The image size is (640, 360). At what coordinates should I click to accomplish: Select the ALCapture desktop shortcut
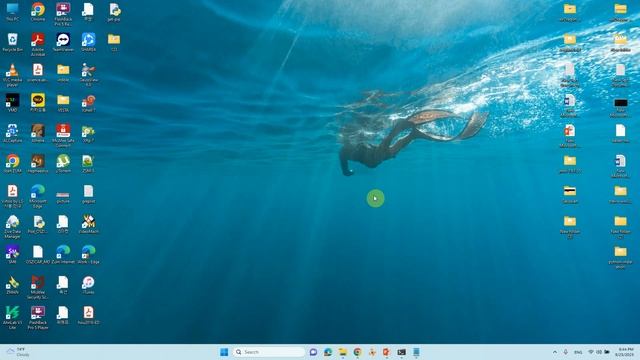point(13,133)
